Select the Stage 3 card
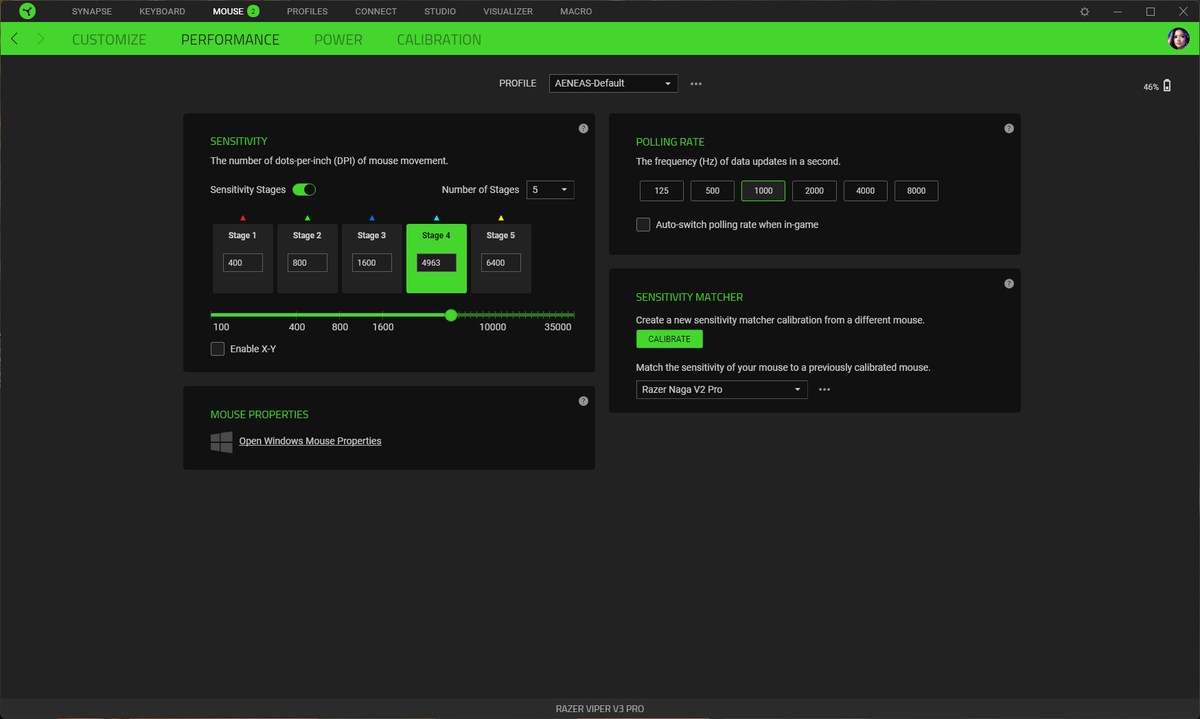 pyautogui.click(x=371, y=258)
